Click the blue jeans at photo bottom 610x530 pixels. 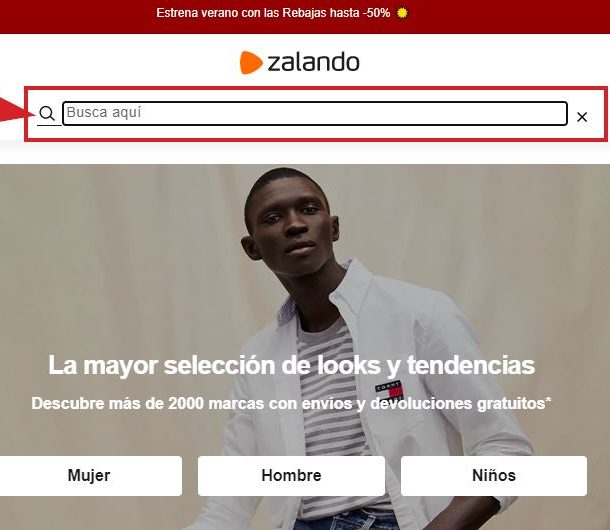pos(342,519)
